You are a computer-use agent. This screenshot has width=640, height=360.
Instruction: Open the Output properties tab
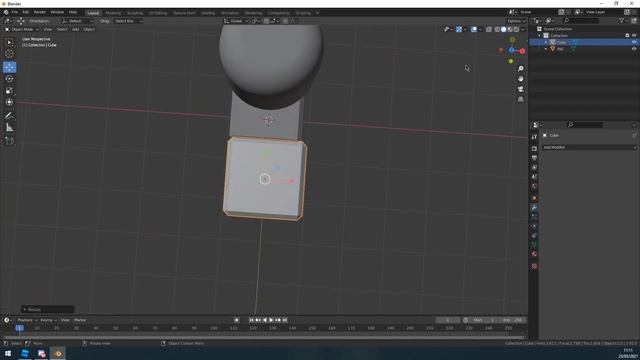click(534, 158)
